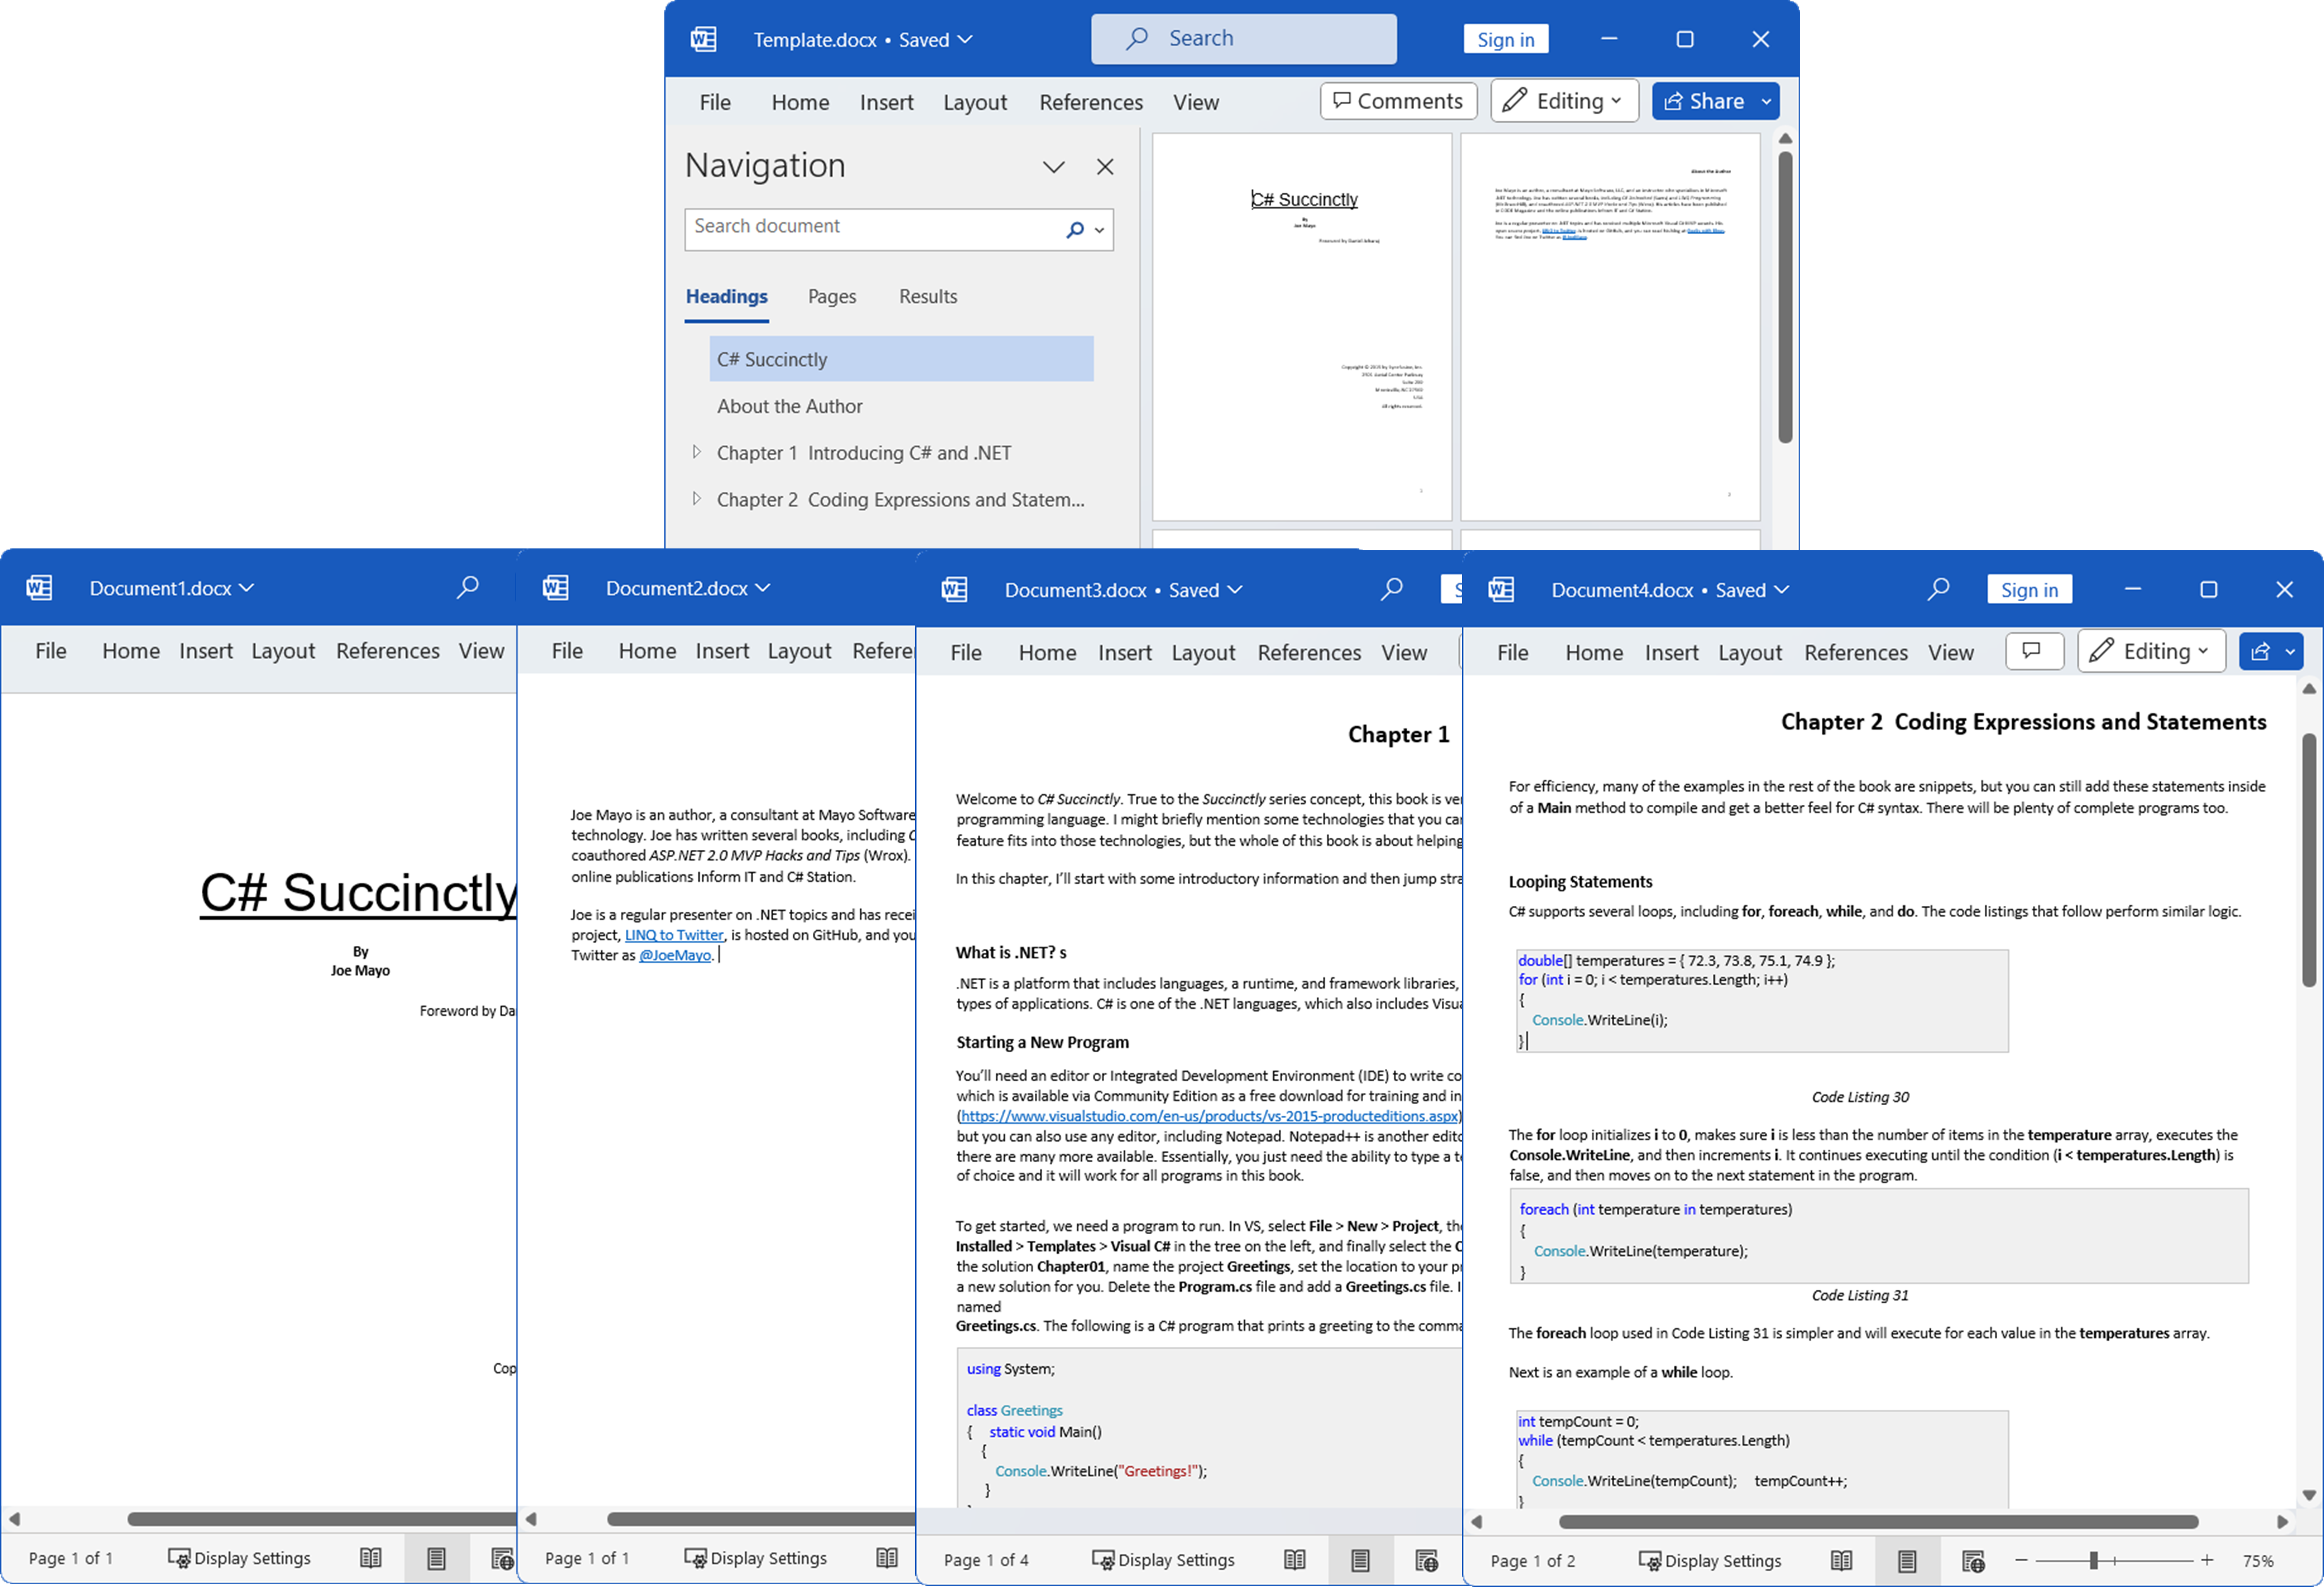Screen dimensions: 2324x1587
Task: Click the Word icon in Template.docx window
Action: (x=703, y=39)
